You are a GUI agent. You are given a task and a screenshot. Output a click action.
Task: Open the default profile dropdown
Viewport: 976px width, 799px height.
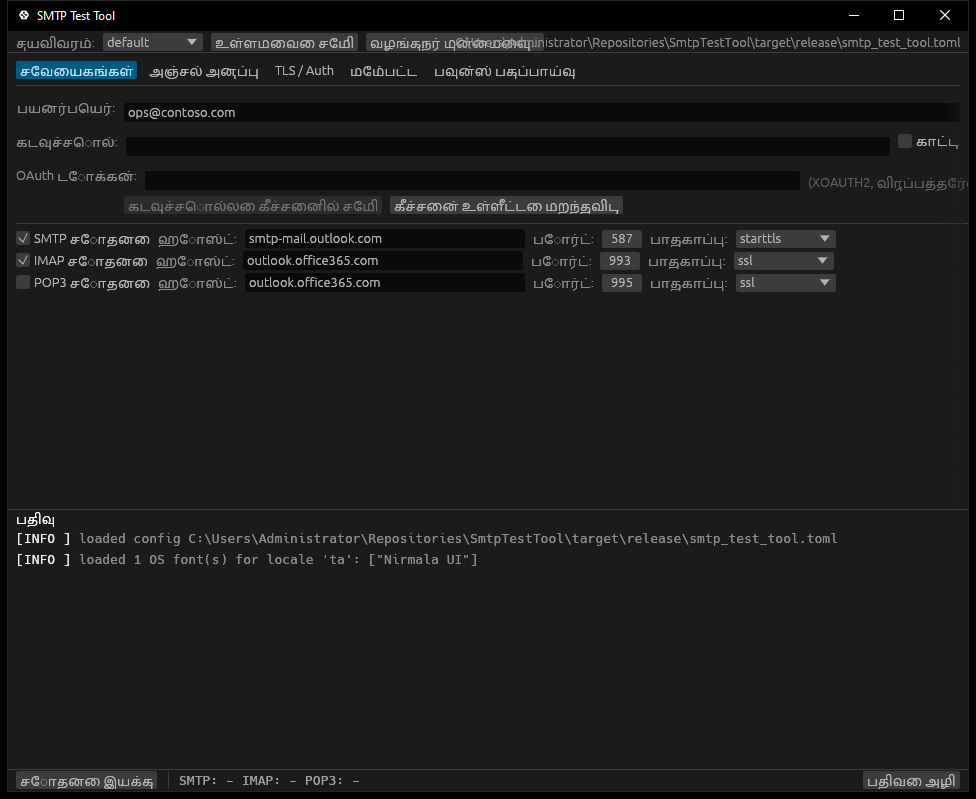tap(152, 42)
